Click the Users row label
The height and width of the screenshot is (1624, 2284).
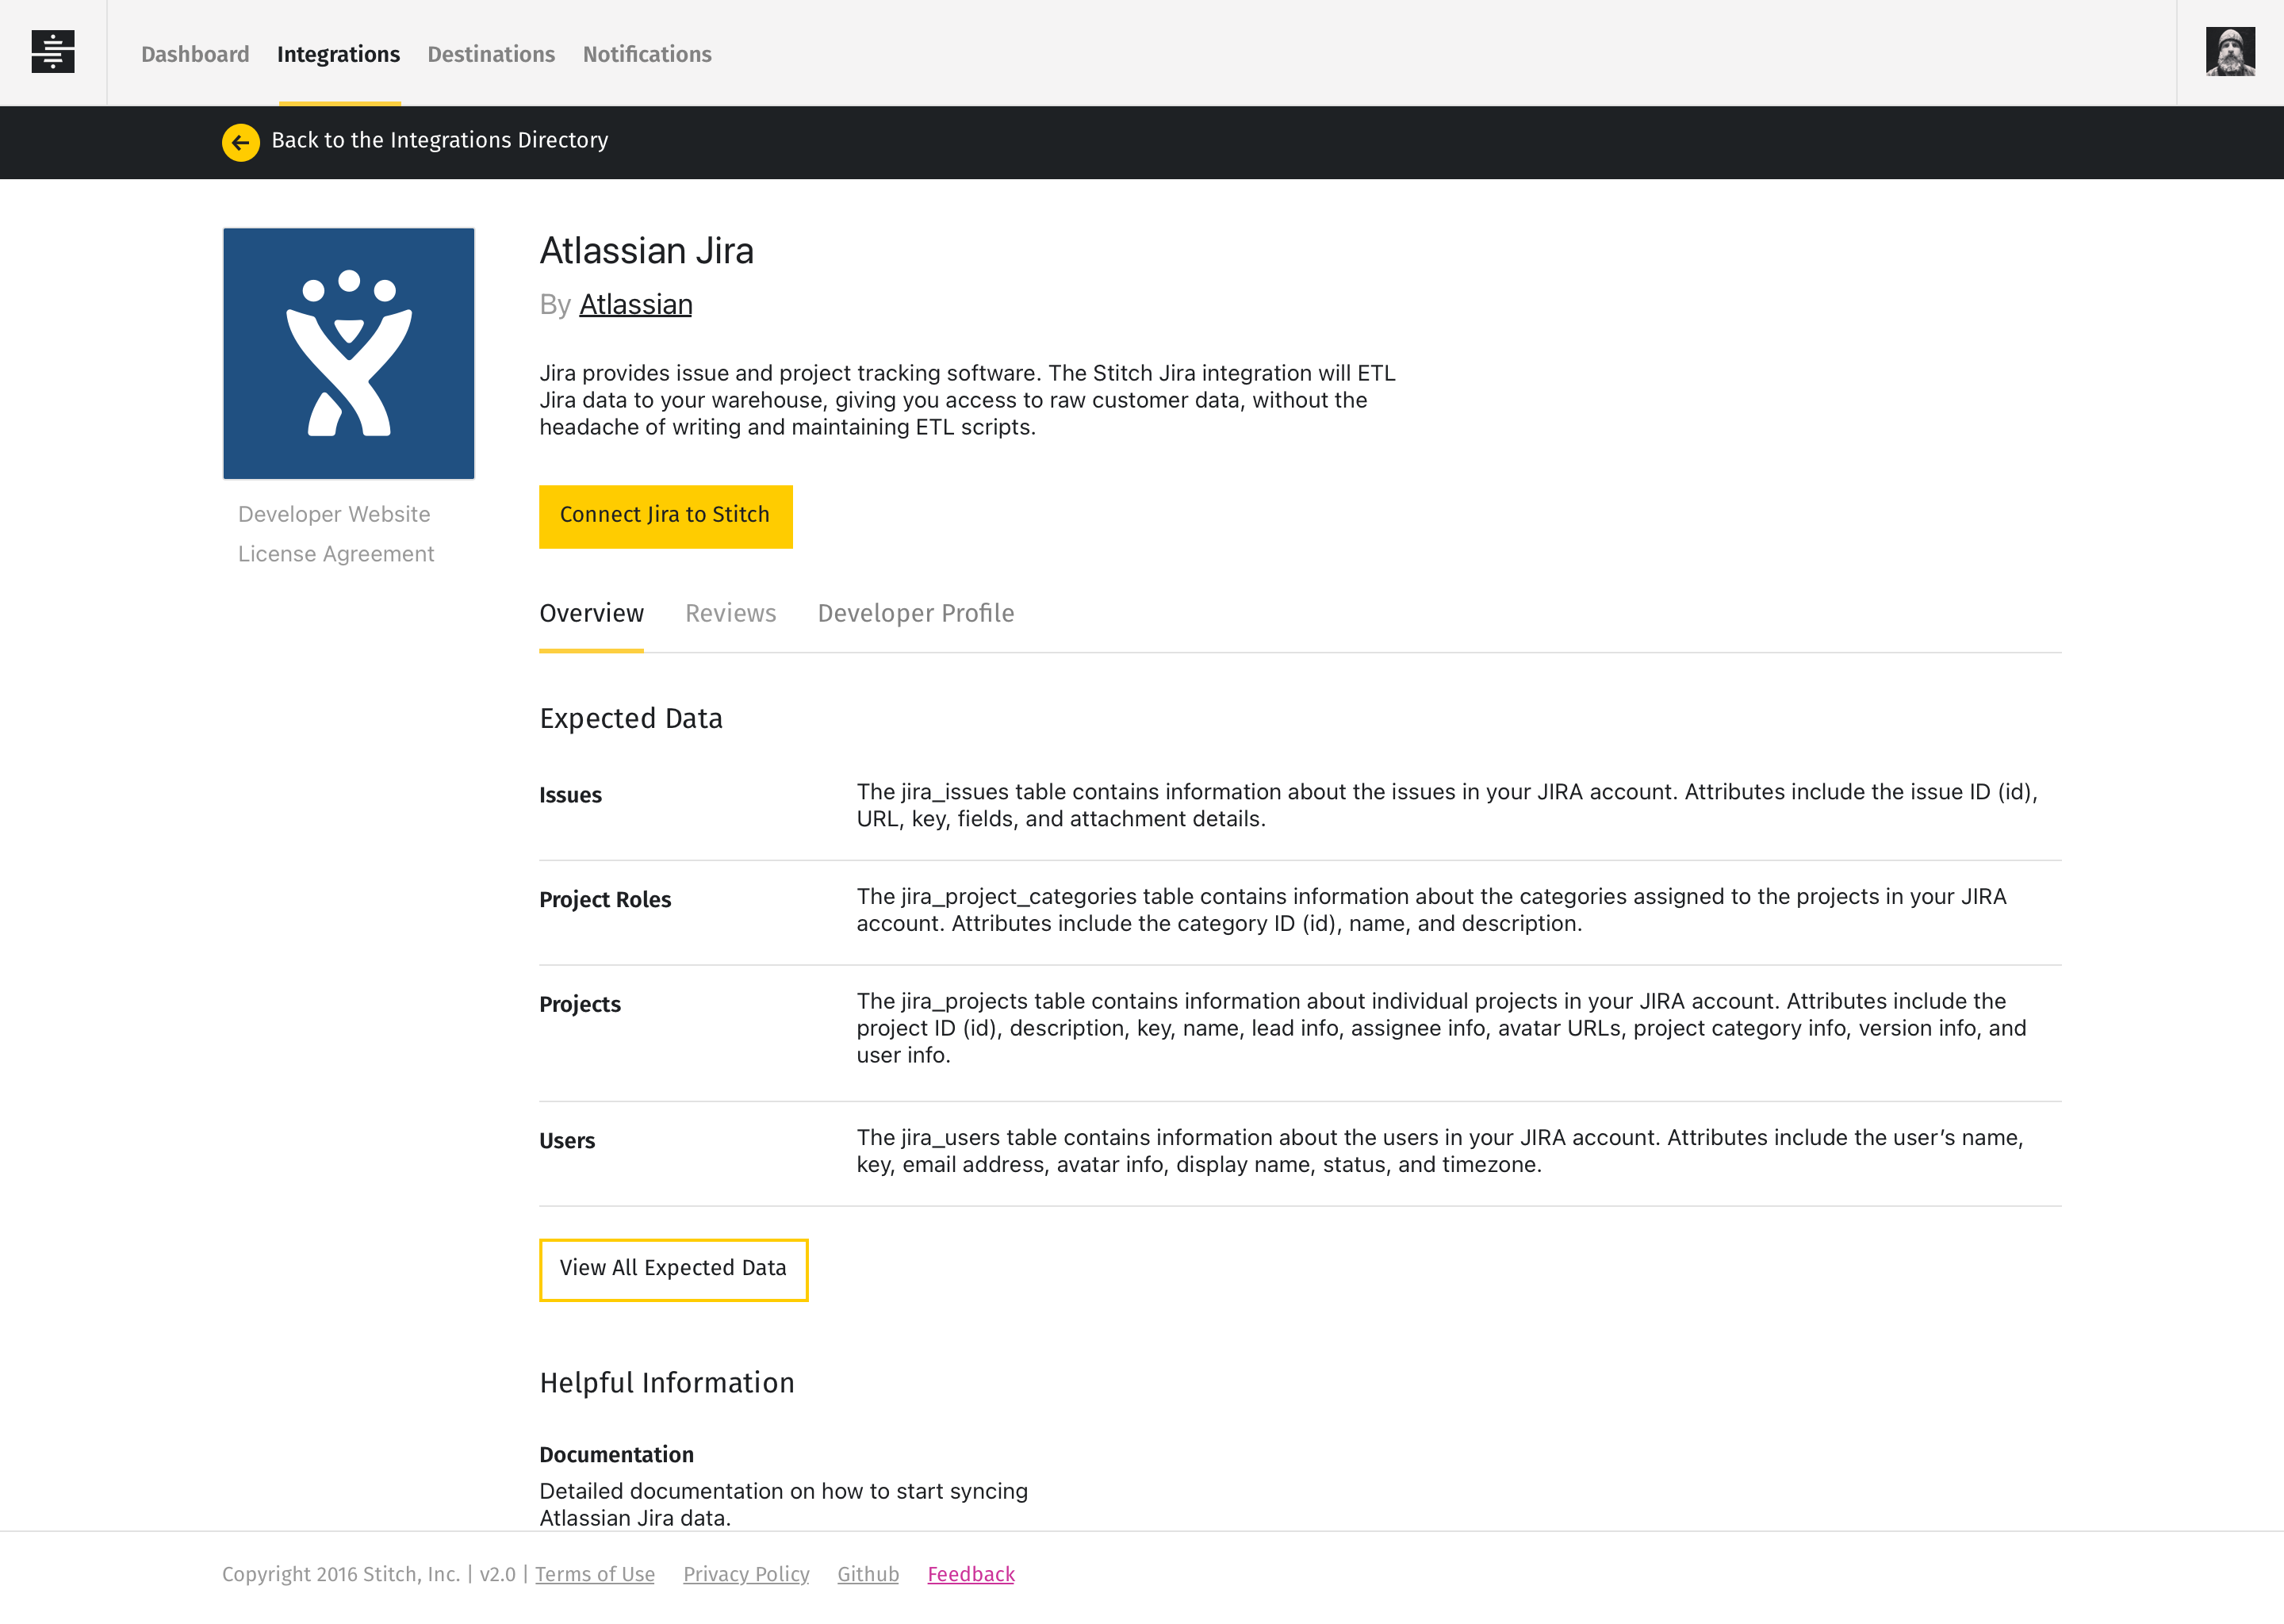pyautogui.click(x=567, y=1141)
